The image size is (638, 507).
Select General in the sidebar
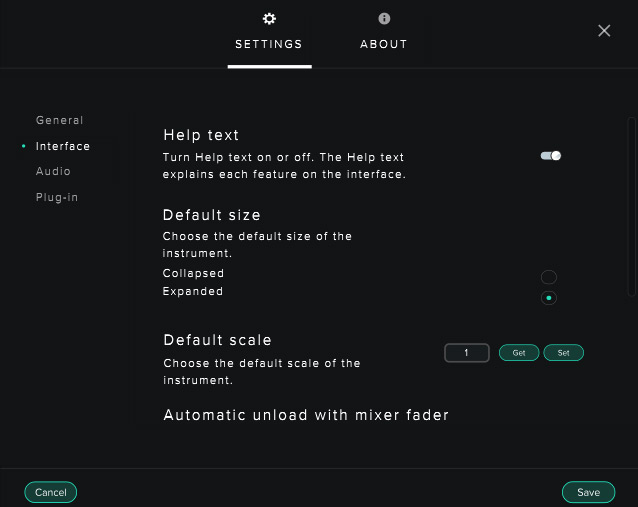coord(60,120)
